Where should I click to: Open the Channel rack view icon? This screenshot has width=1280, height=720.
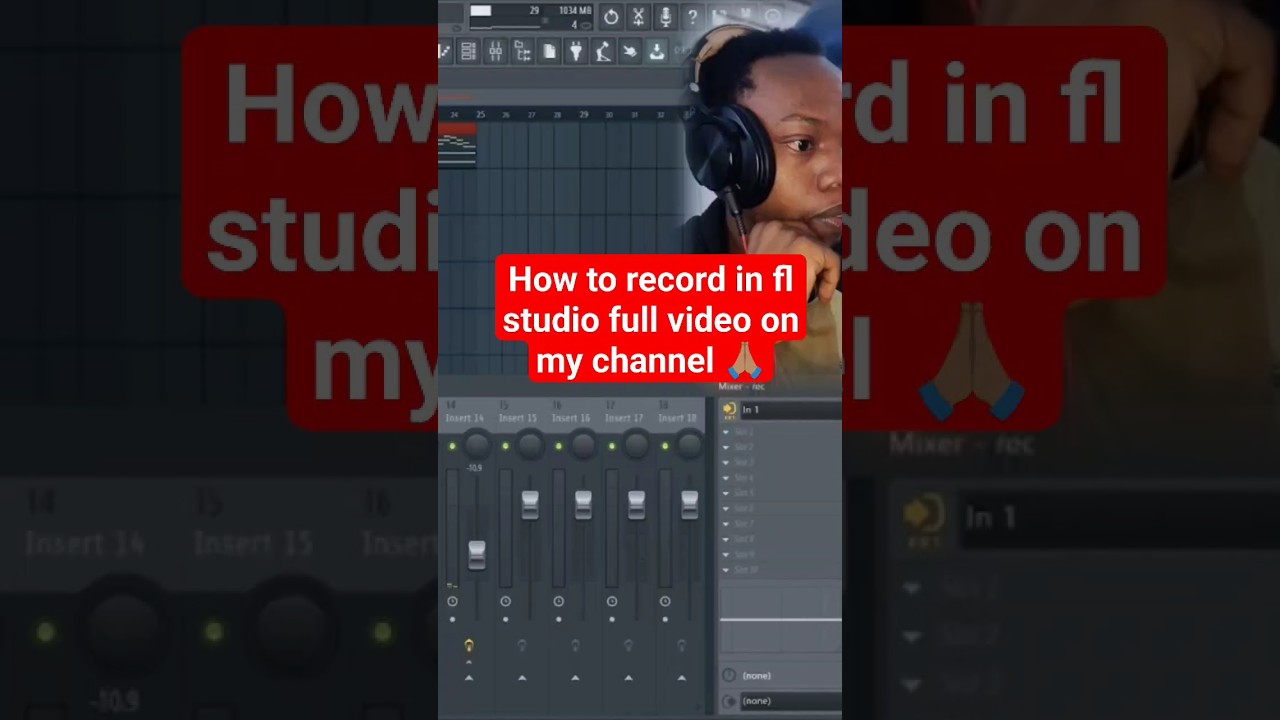click(x=468, y=50)
